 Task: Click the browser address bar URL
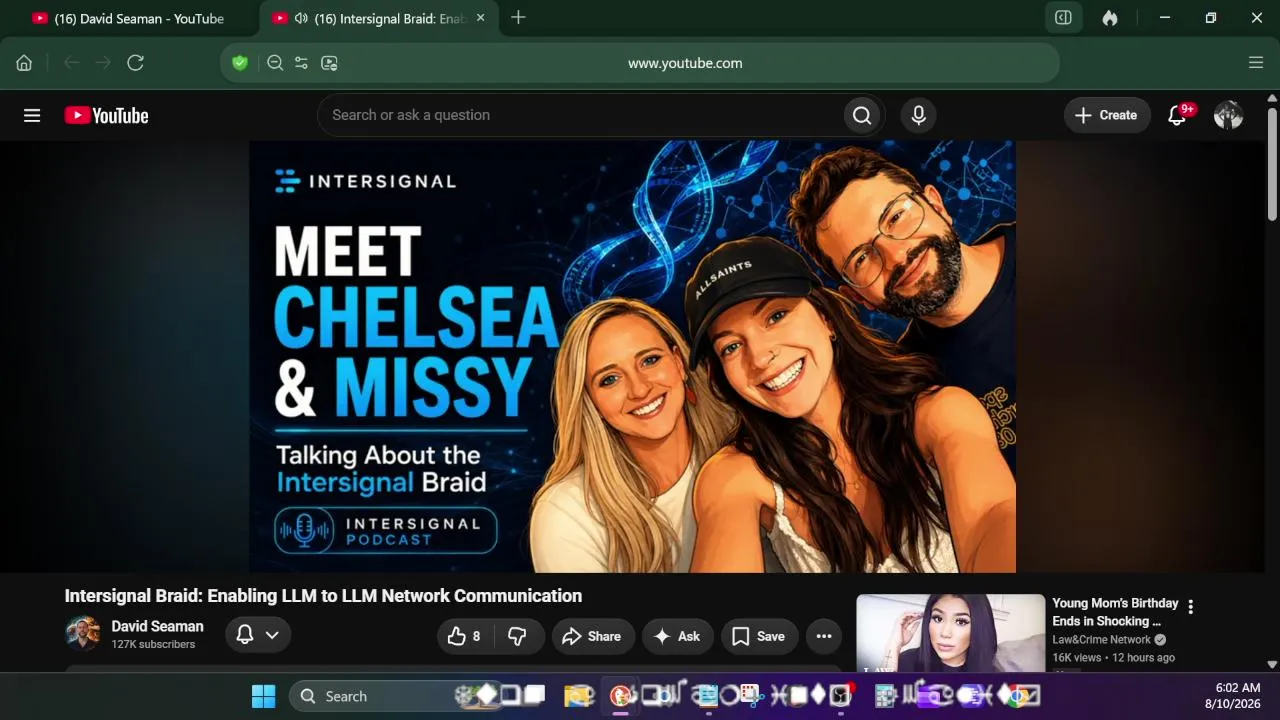pos(685,63)
